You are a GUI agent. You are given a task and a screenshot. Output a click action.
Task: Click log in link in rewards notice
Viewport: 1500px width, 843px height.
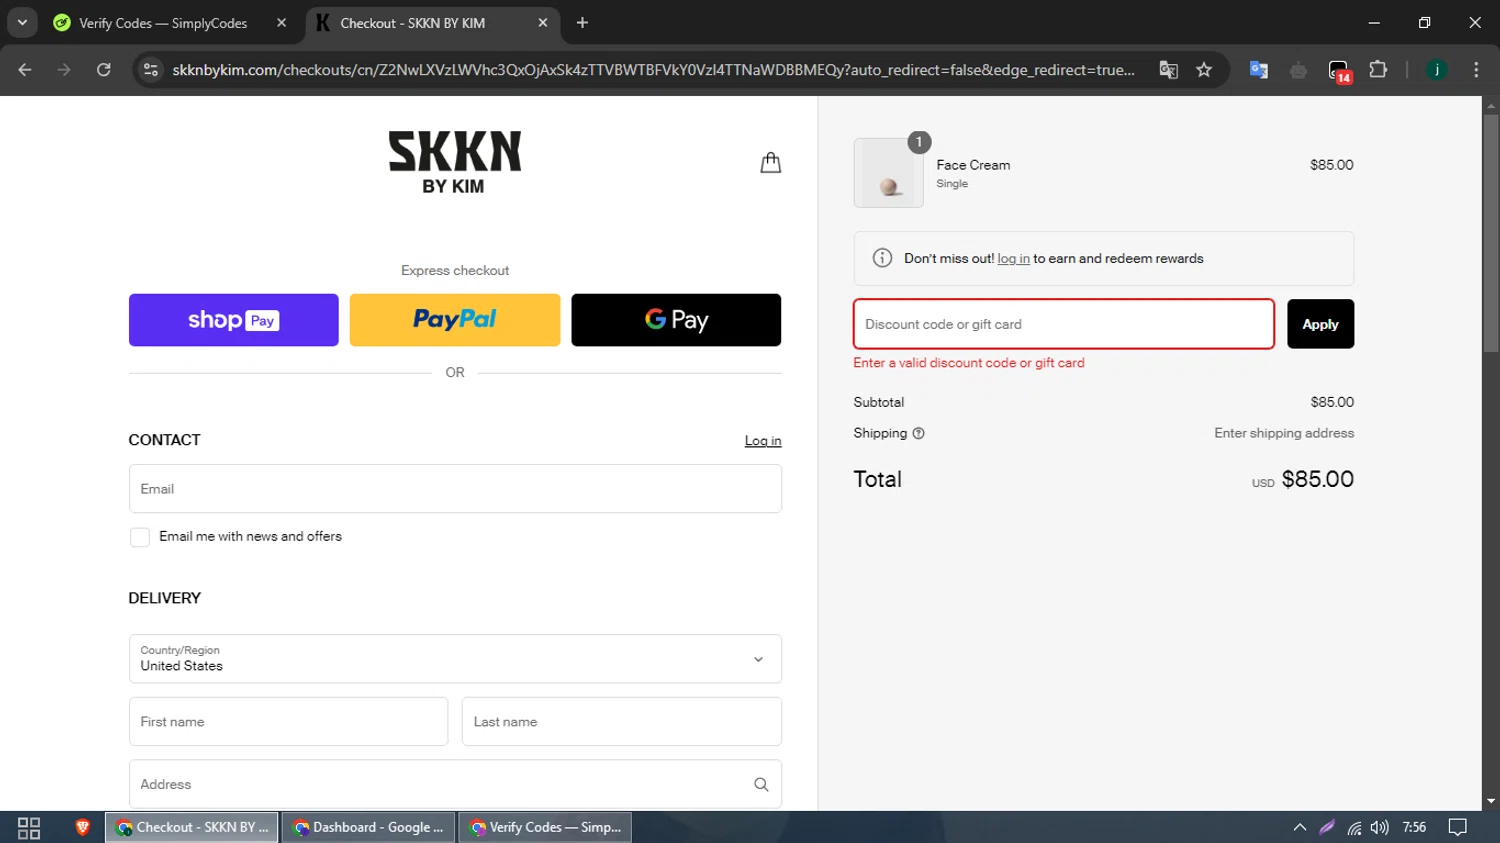coord(1013,258)
